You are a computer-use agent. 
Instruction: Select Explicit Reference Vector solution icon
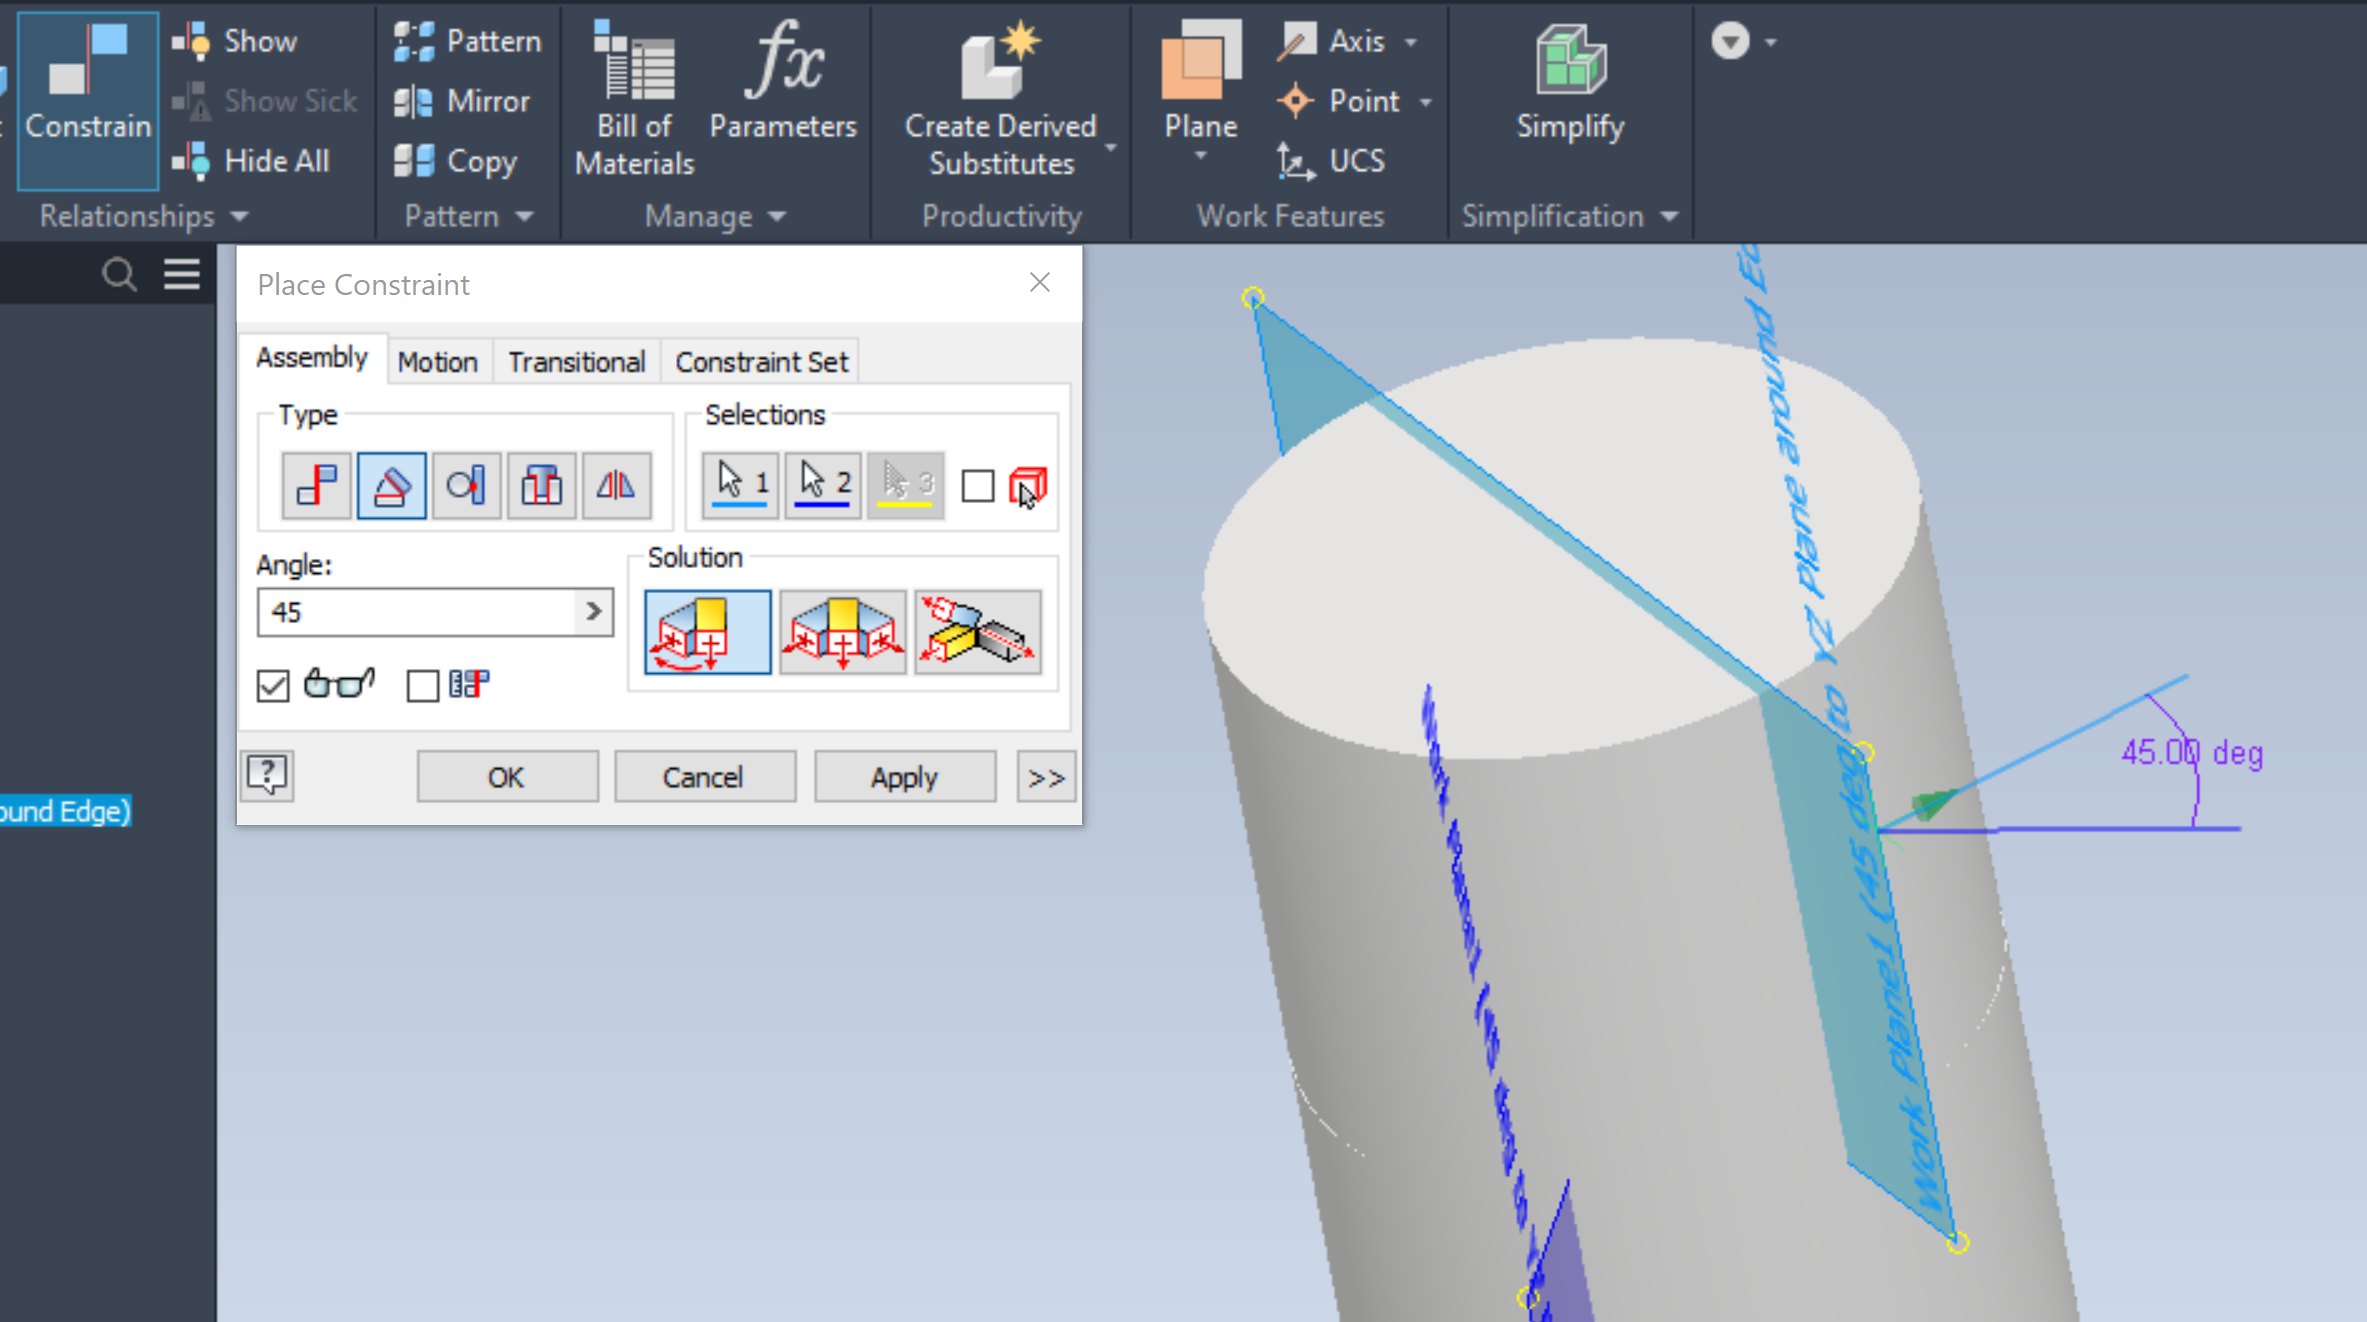coord(977,632)
